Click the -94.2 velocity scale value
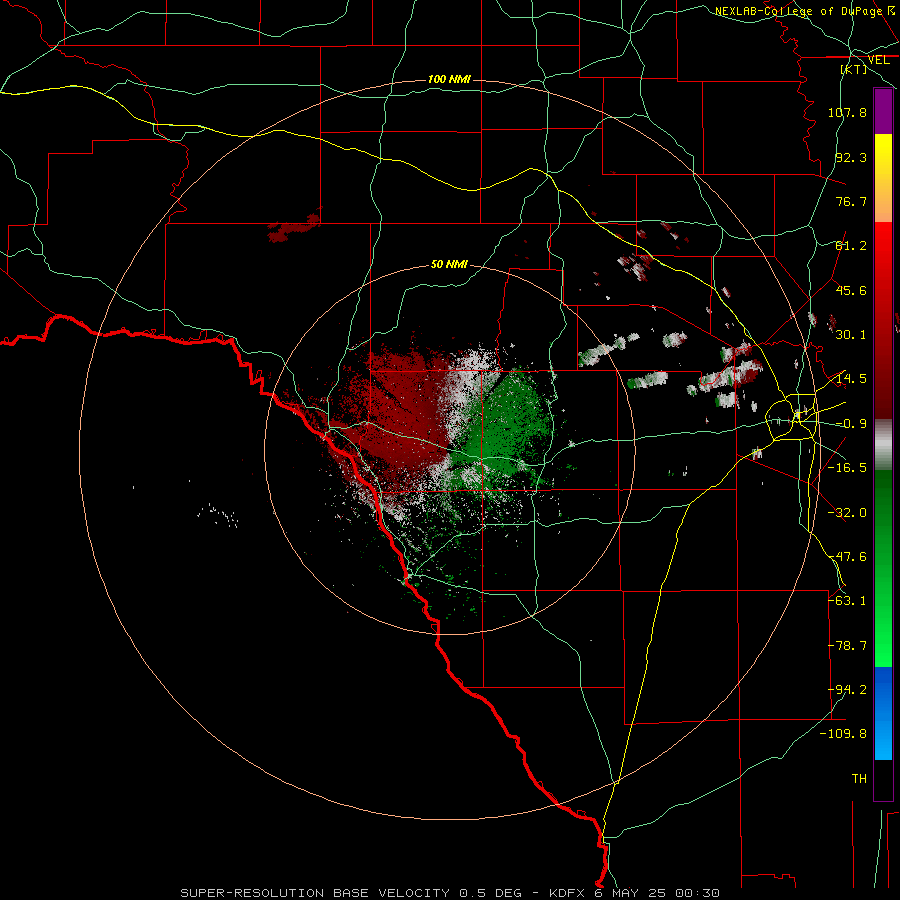The height and width of the screenshot is (900, 900). tap(847, 690)
